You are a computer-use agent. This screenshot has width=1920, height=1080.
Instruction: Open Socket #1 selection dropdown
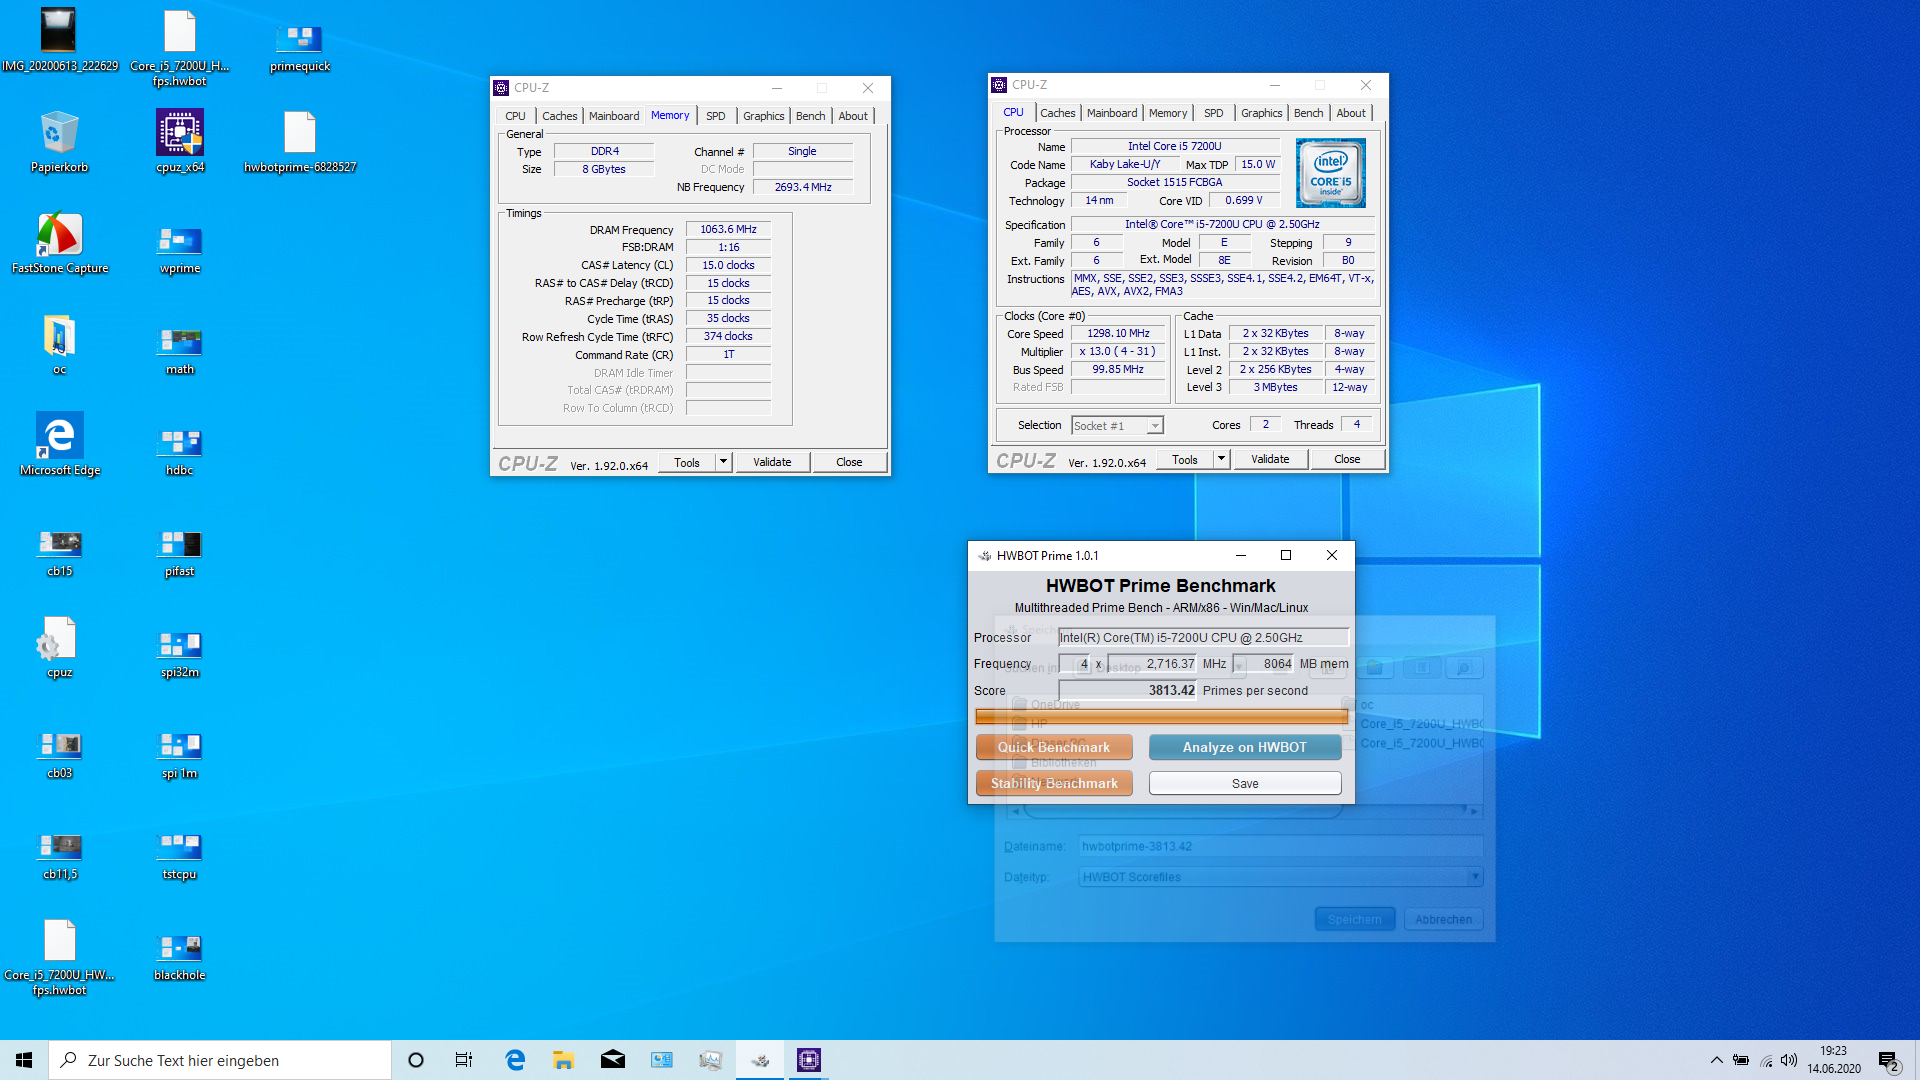(1117, 426)
